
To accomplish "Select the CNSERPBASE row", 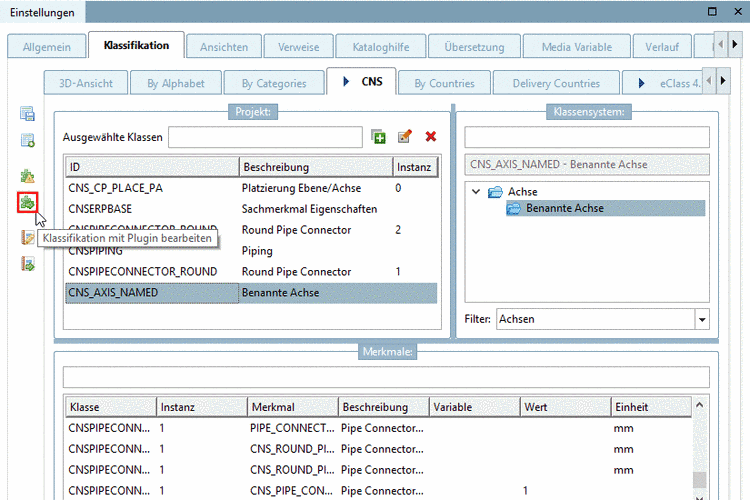I will click(x=251, y=209).
